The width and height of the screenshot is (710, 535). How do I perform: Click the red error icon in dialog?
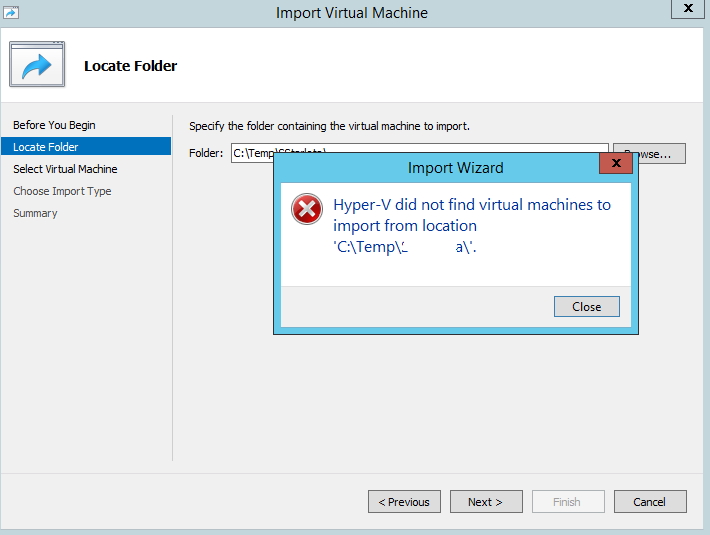click(307, 209)
